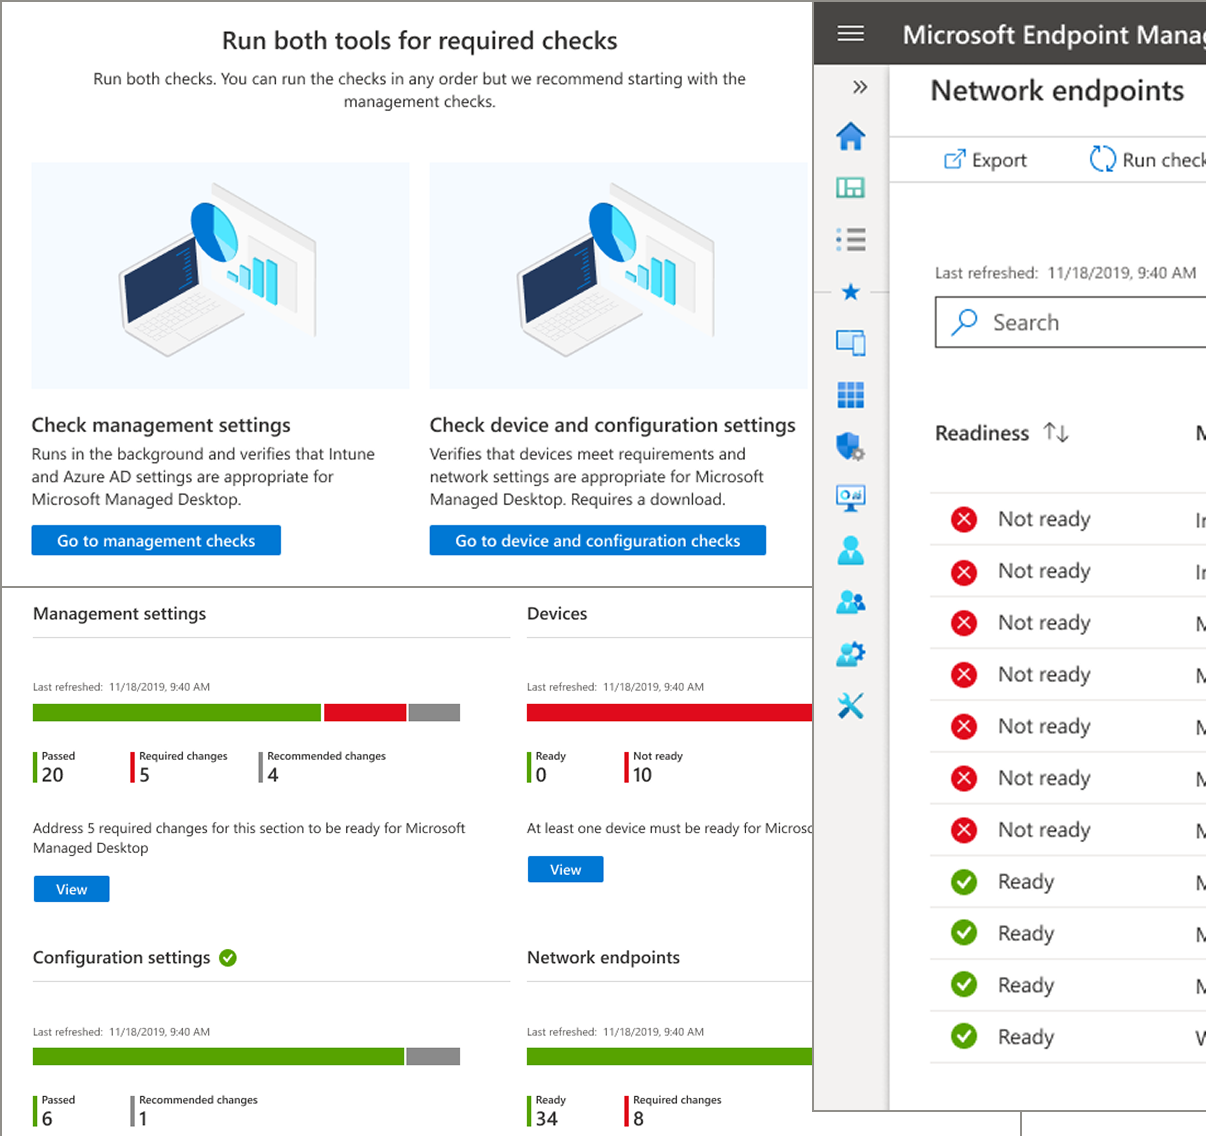Click Passed 20 count in Management settings
This screenshot has height=1136, width=1206.
[x=55, y=767]
